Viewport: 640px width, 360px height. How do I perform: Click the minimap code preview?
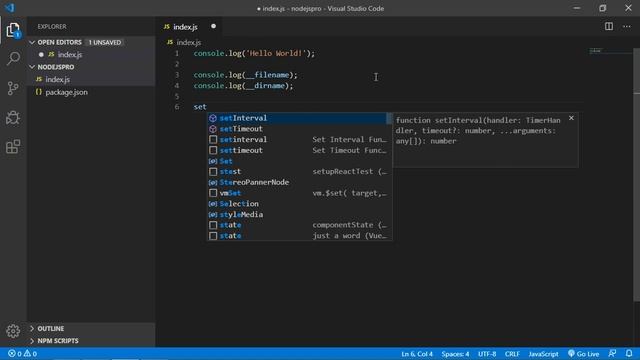coord(595,51)
